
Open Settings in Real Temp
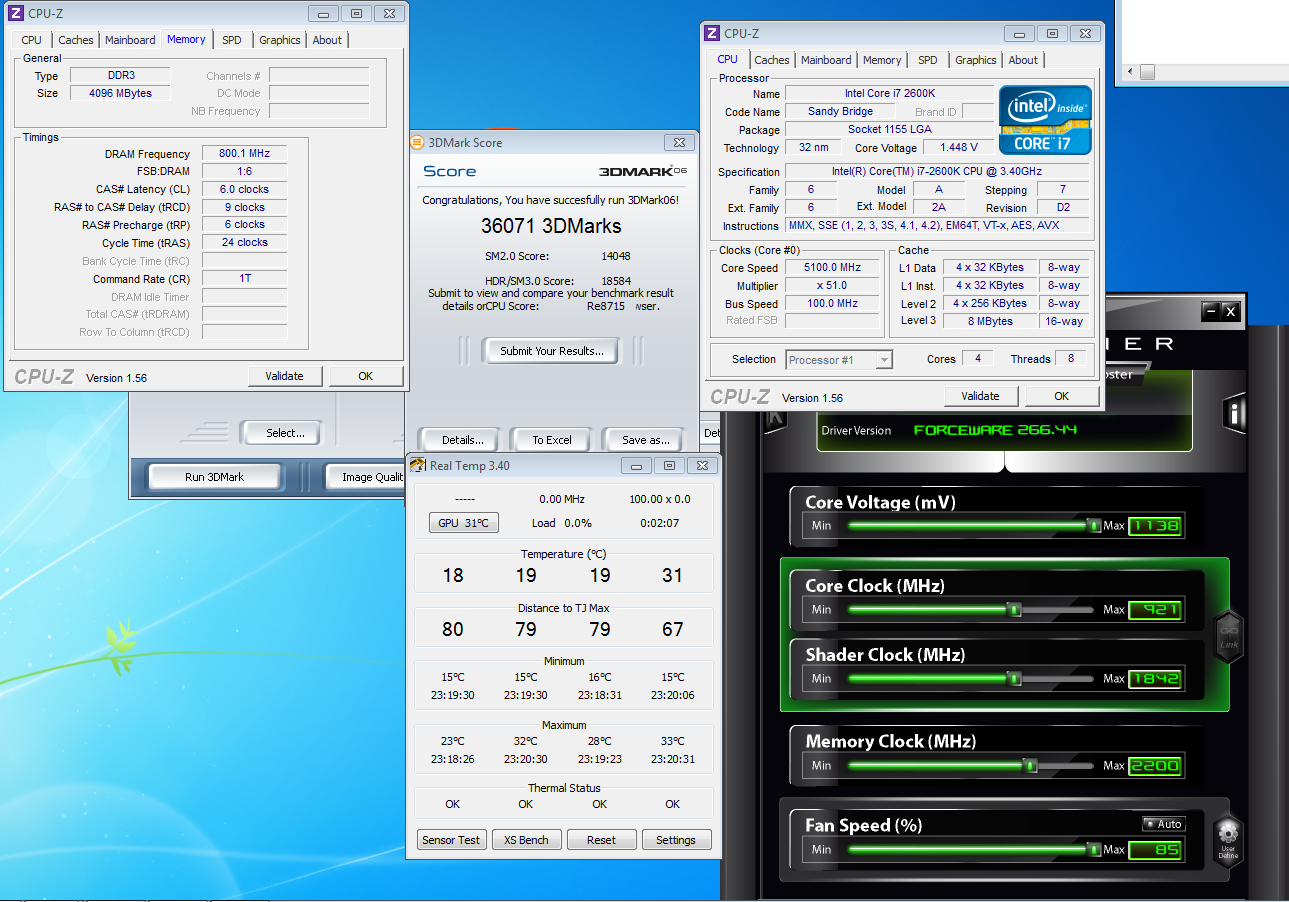pos(676,840)
